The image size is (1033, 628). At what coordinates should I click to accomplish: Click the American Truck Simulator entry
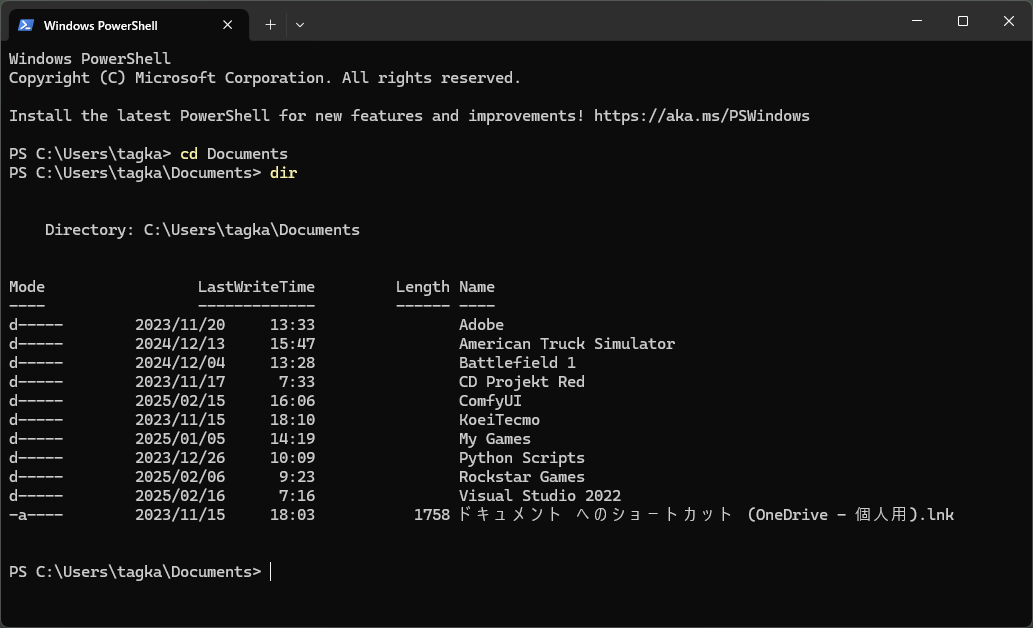566,344
